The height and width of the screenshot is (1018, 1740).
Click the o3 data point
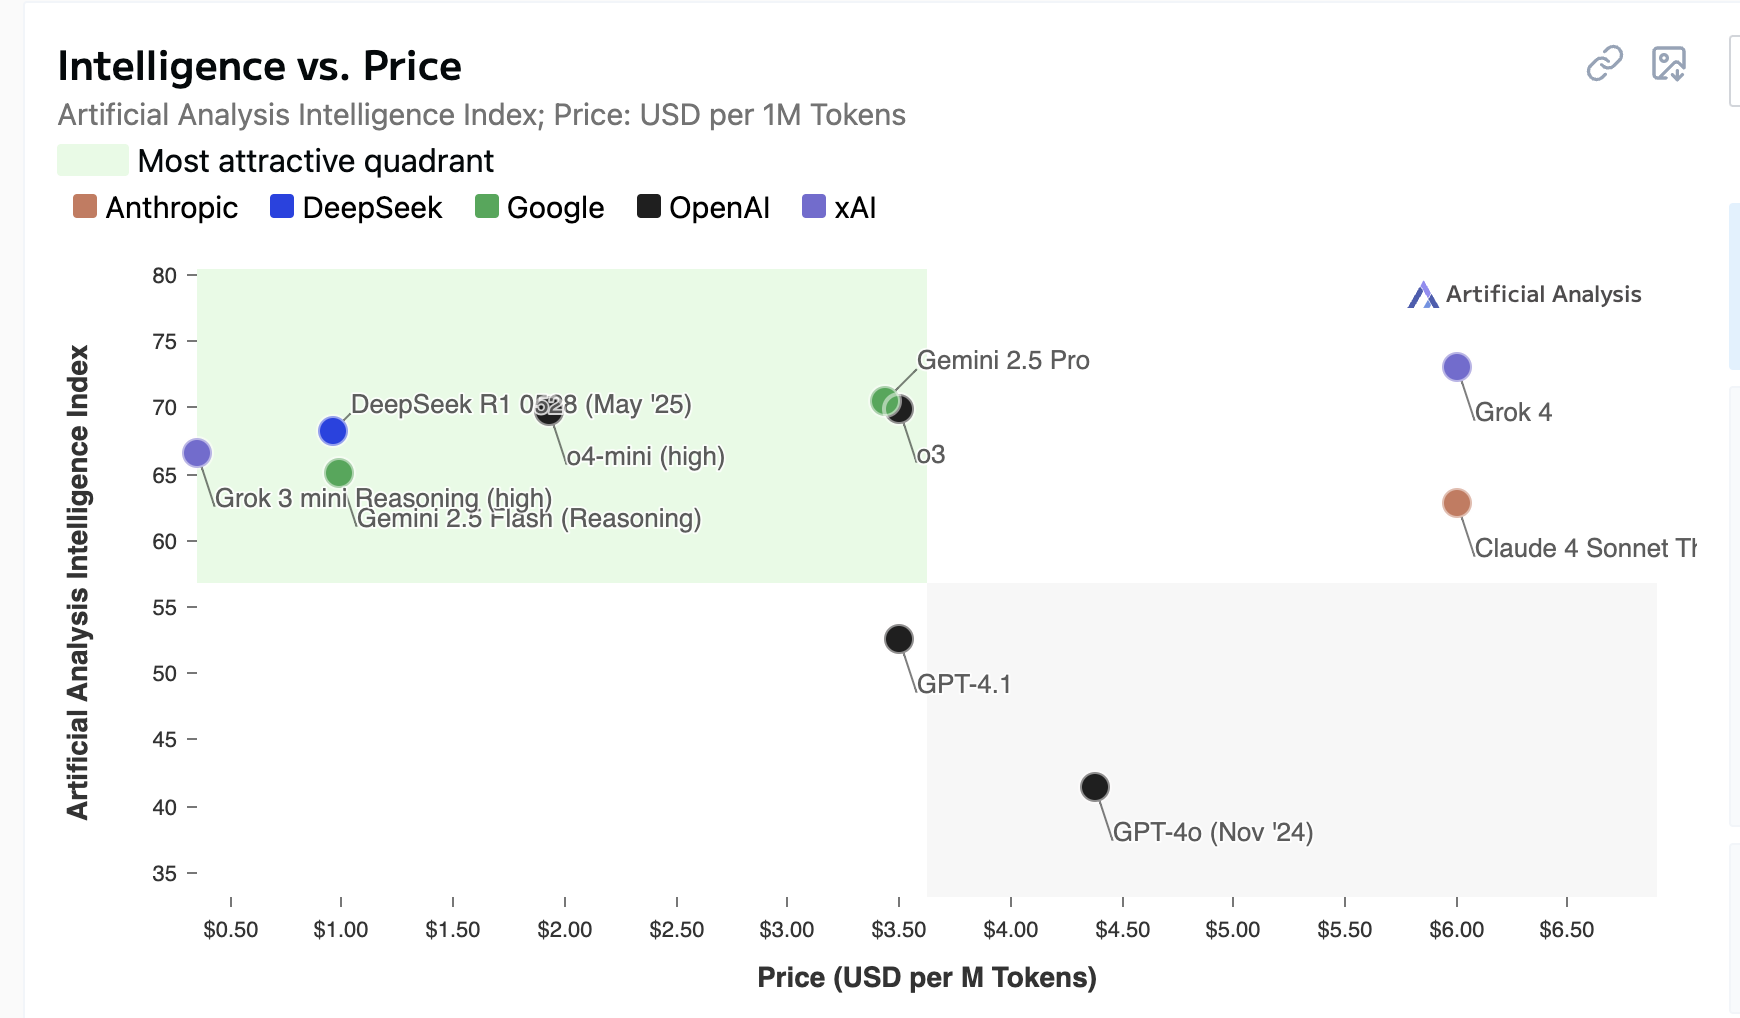903,410
